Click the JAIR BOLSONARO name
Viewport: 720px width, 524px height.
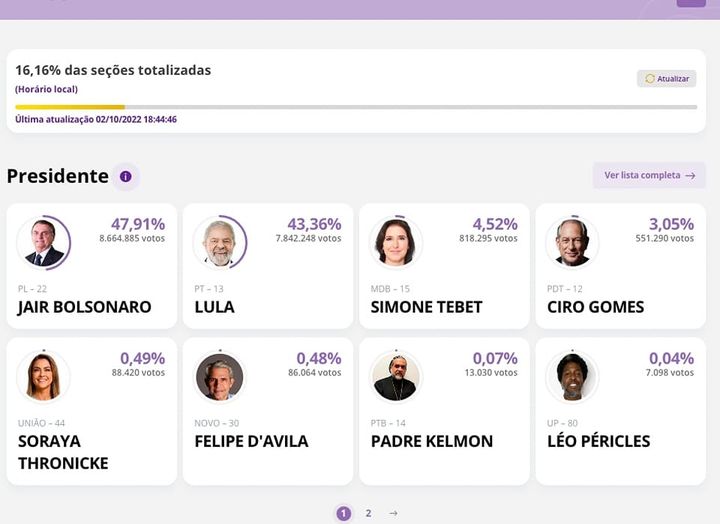tap(85, 307)
